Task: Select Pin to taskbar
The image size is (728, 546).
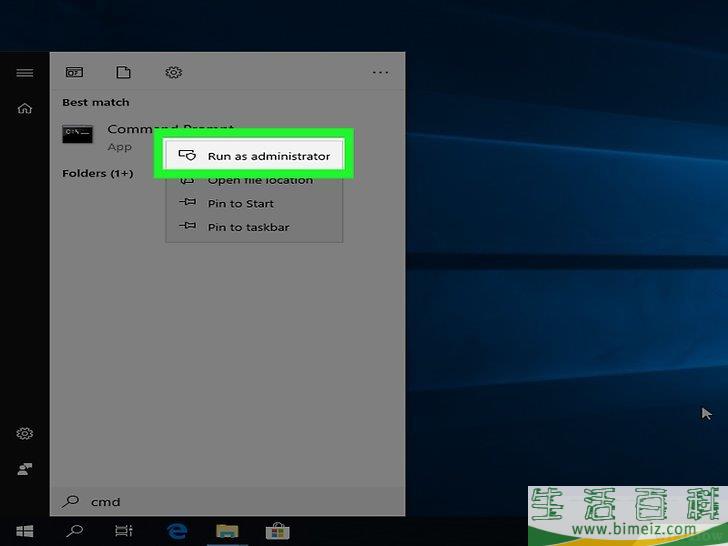Action: click(248, 227)
